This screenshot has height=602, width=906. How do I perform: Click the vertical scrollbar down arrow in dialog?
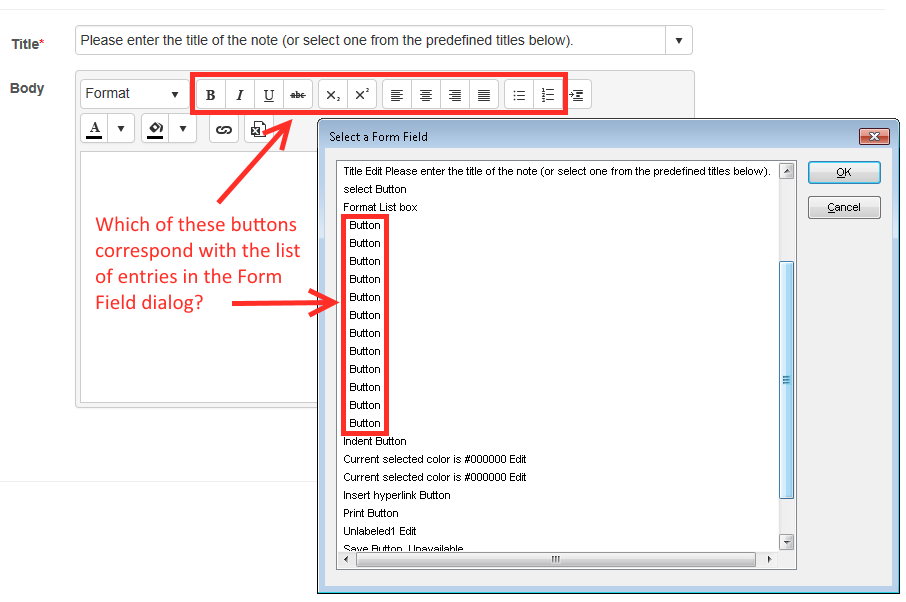click(x=786, y=542)
